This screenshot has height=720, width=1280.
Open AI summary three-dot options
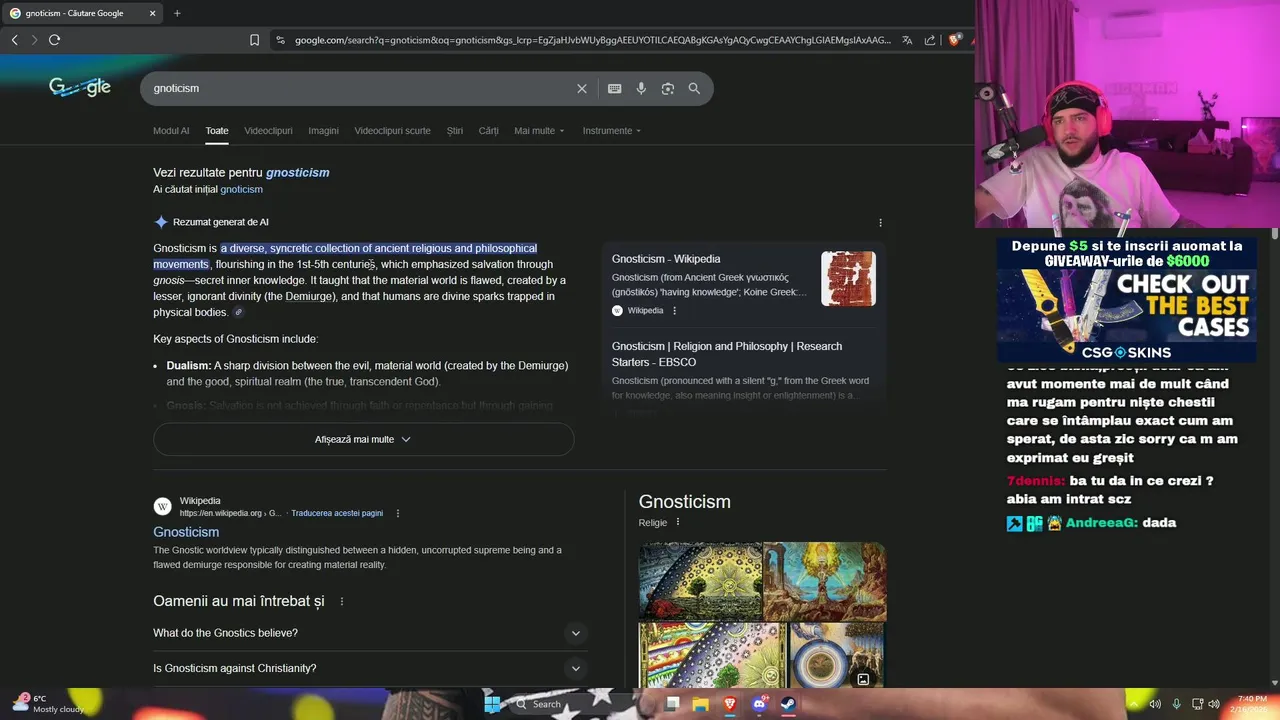click(x=880, y=222)
